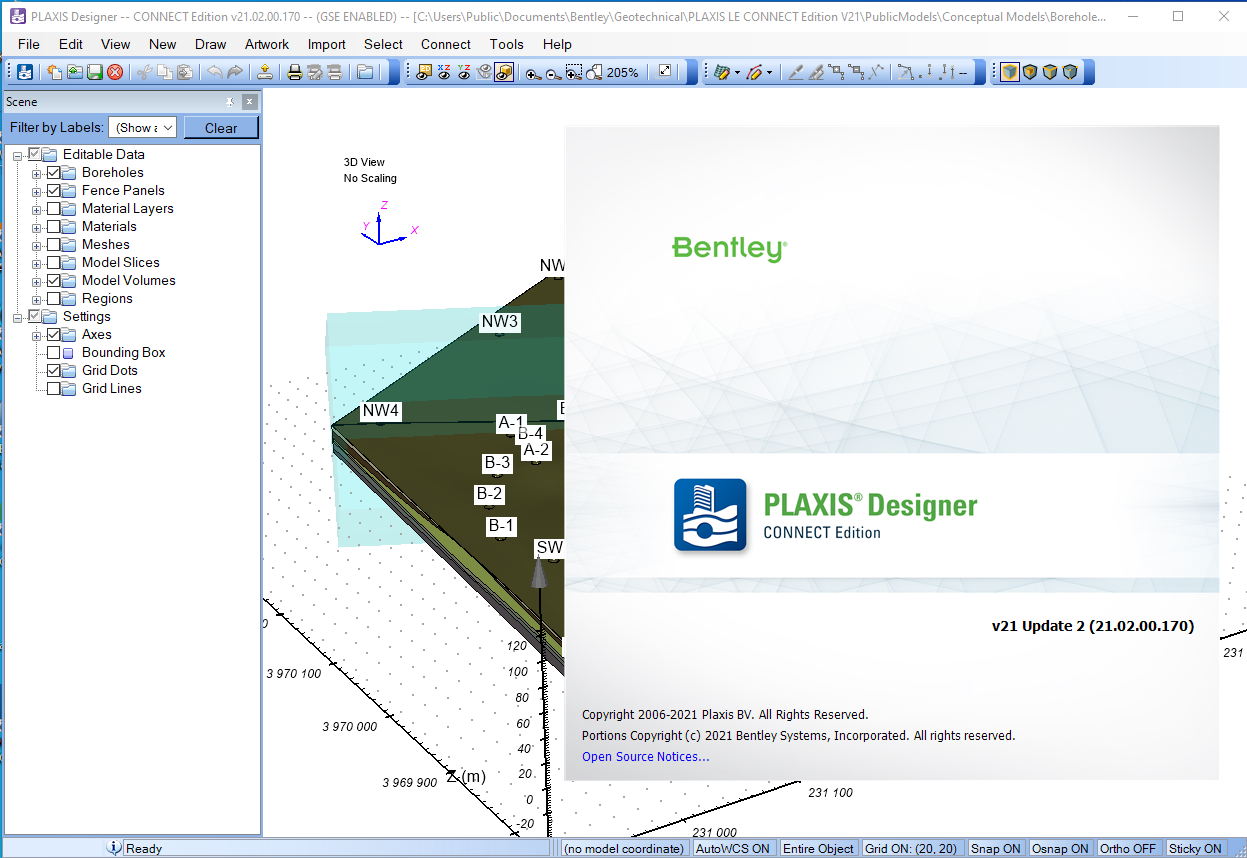
Task: Uncheck the Boreholes checkbox
Action: pyautogui.click(x=54, y=173)
